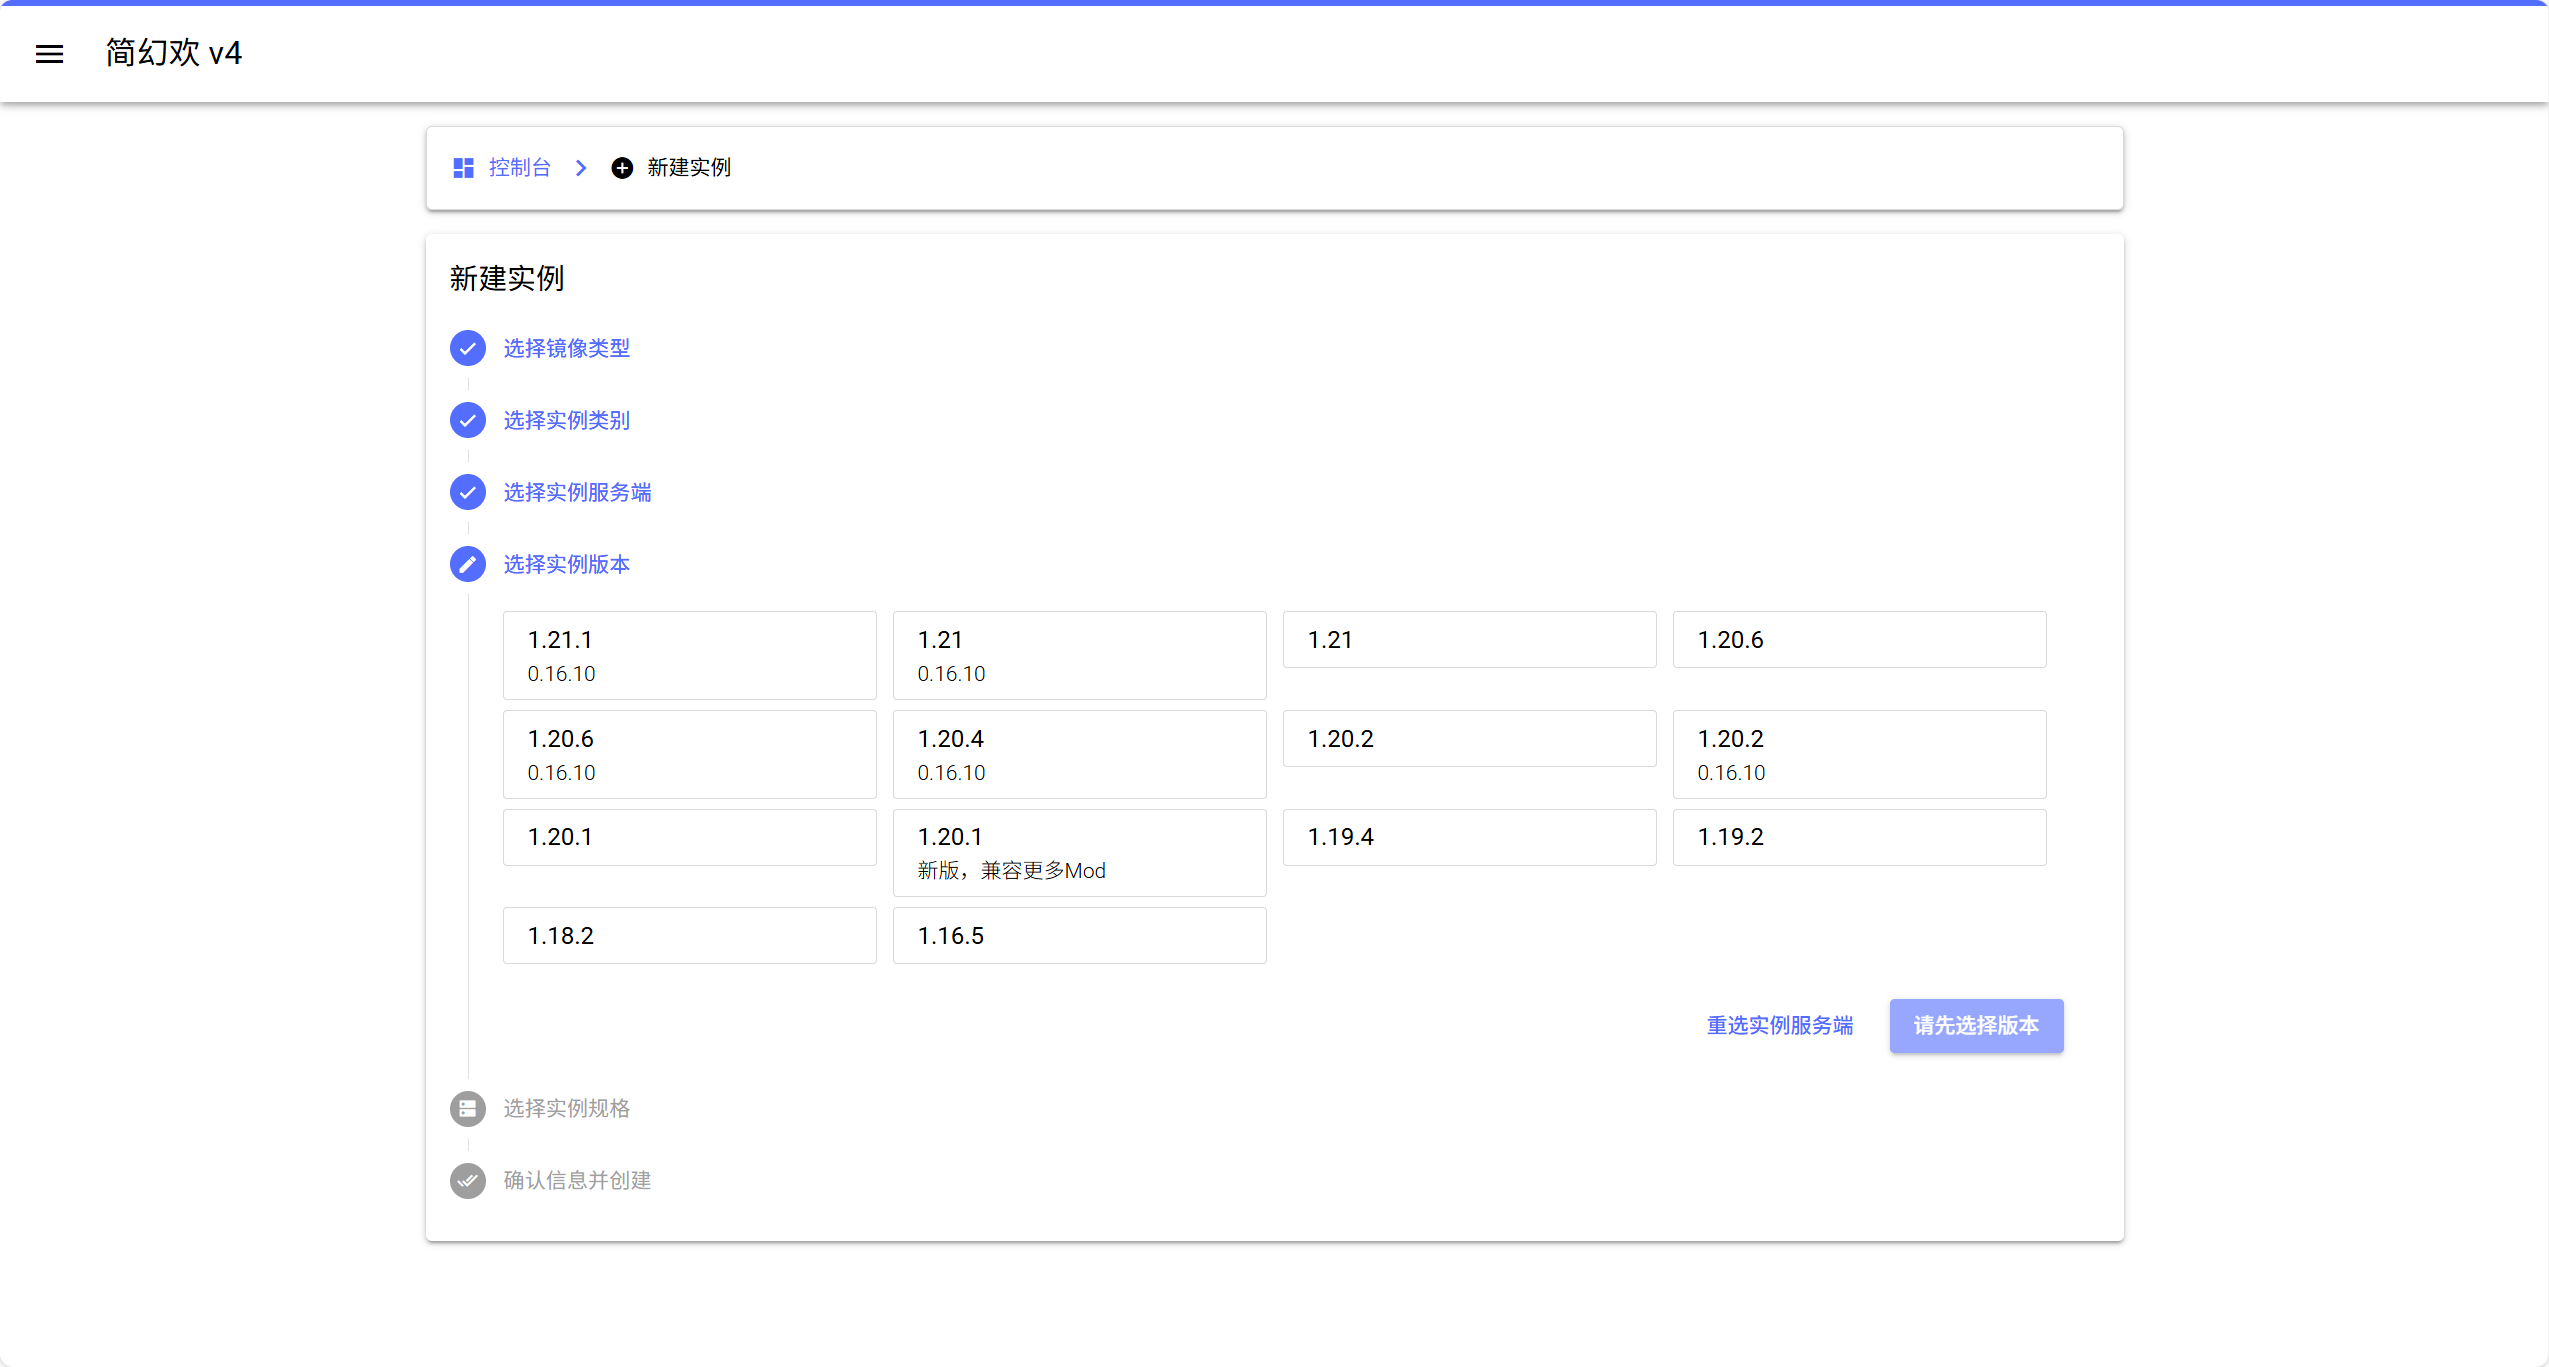Image resolution: width=2549 pixels, height=1367 pixels.
Task: Expand the 选择镜像类型 step label
Action: [x=566, y=348]
